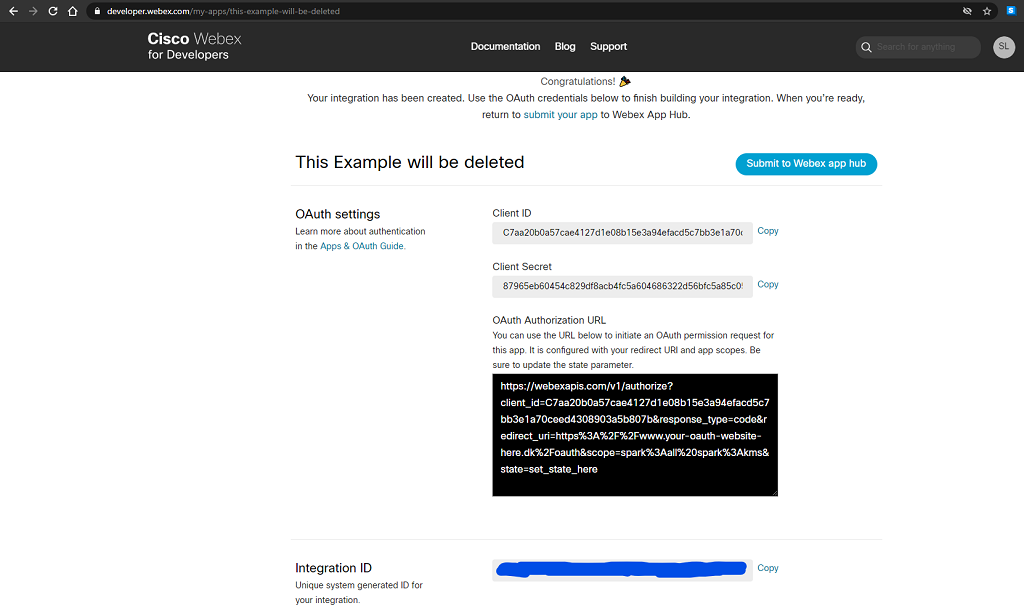Click the Integration ID heading
Image resolution: width=1024 pixels, height=608 pixels.
tap(333, 568)
